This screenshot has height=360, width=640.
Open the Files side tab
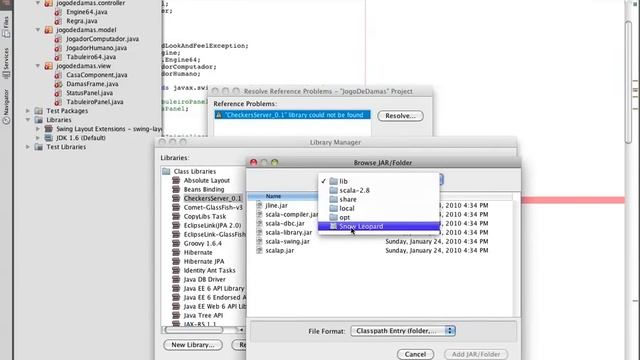click(6, 28)
